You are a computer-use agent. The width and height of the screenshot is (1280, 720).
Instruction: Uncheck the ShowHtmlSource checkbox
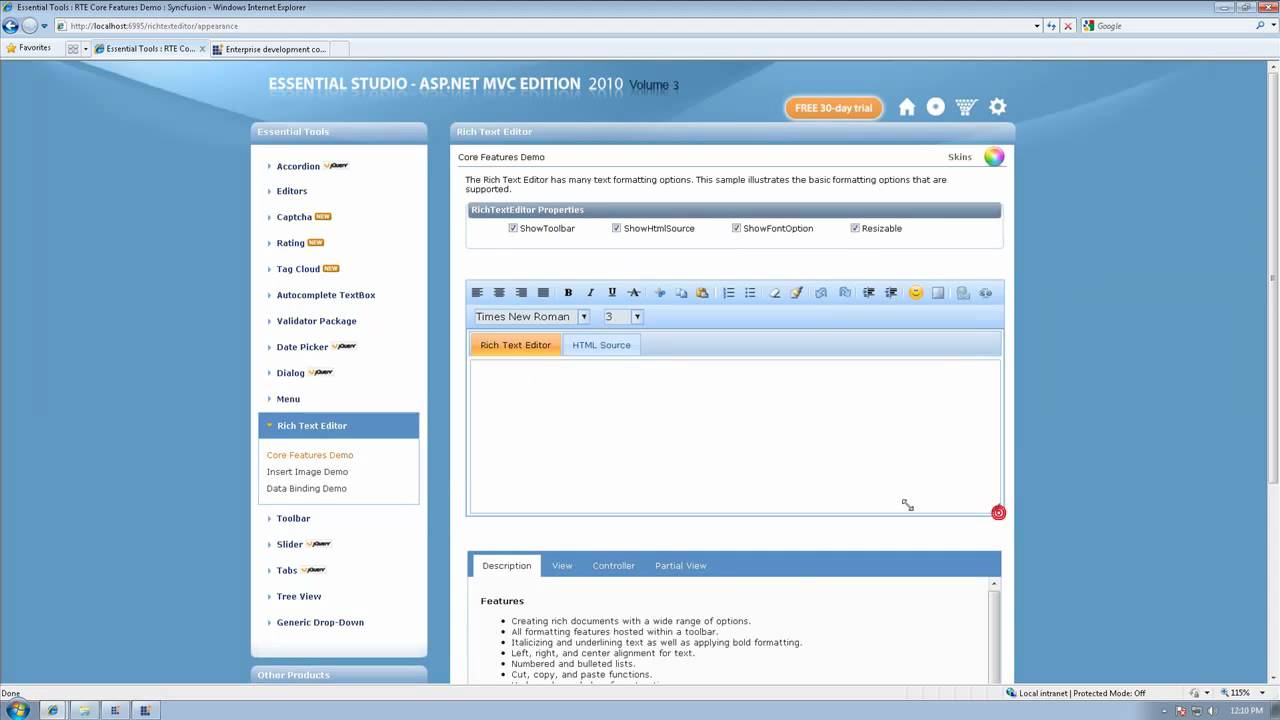pyautogui.click(x=617, y=228)
